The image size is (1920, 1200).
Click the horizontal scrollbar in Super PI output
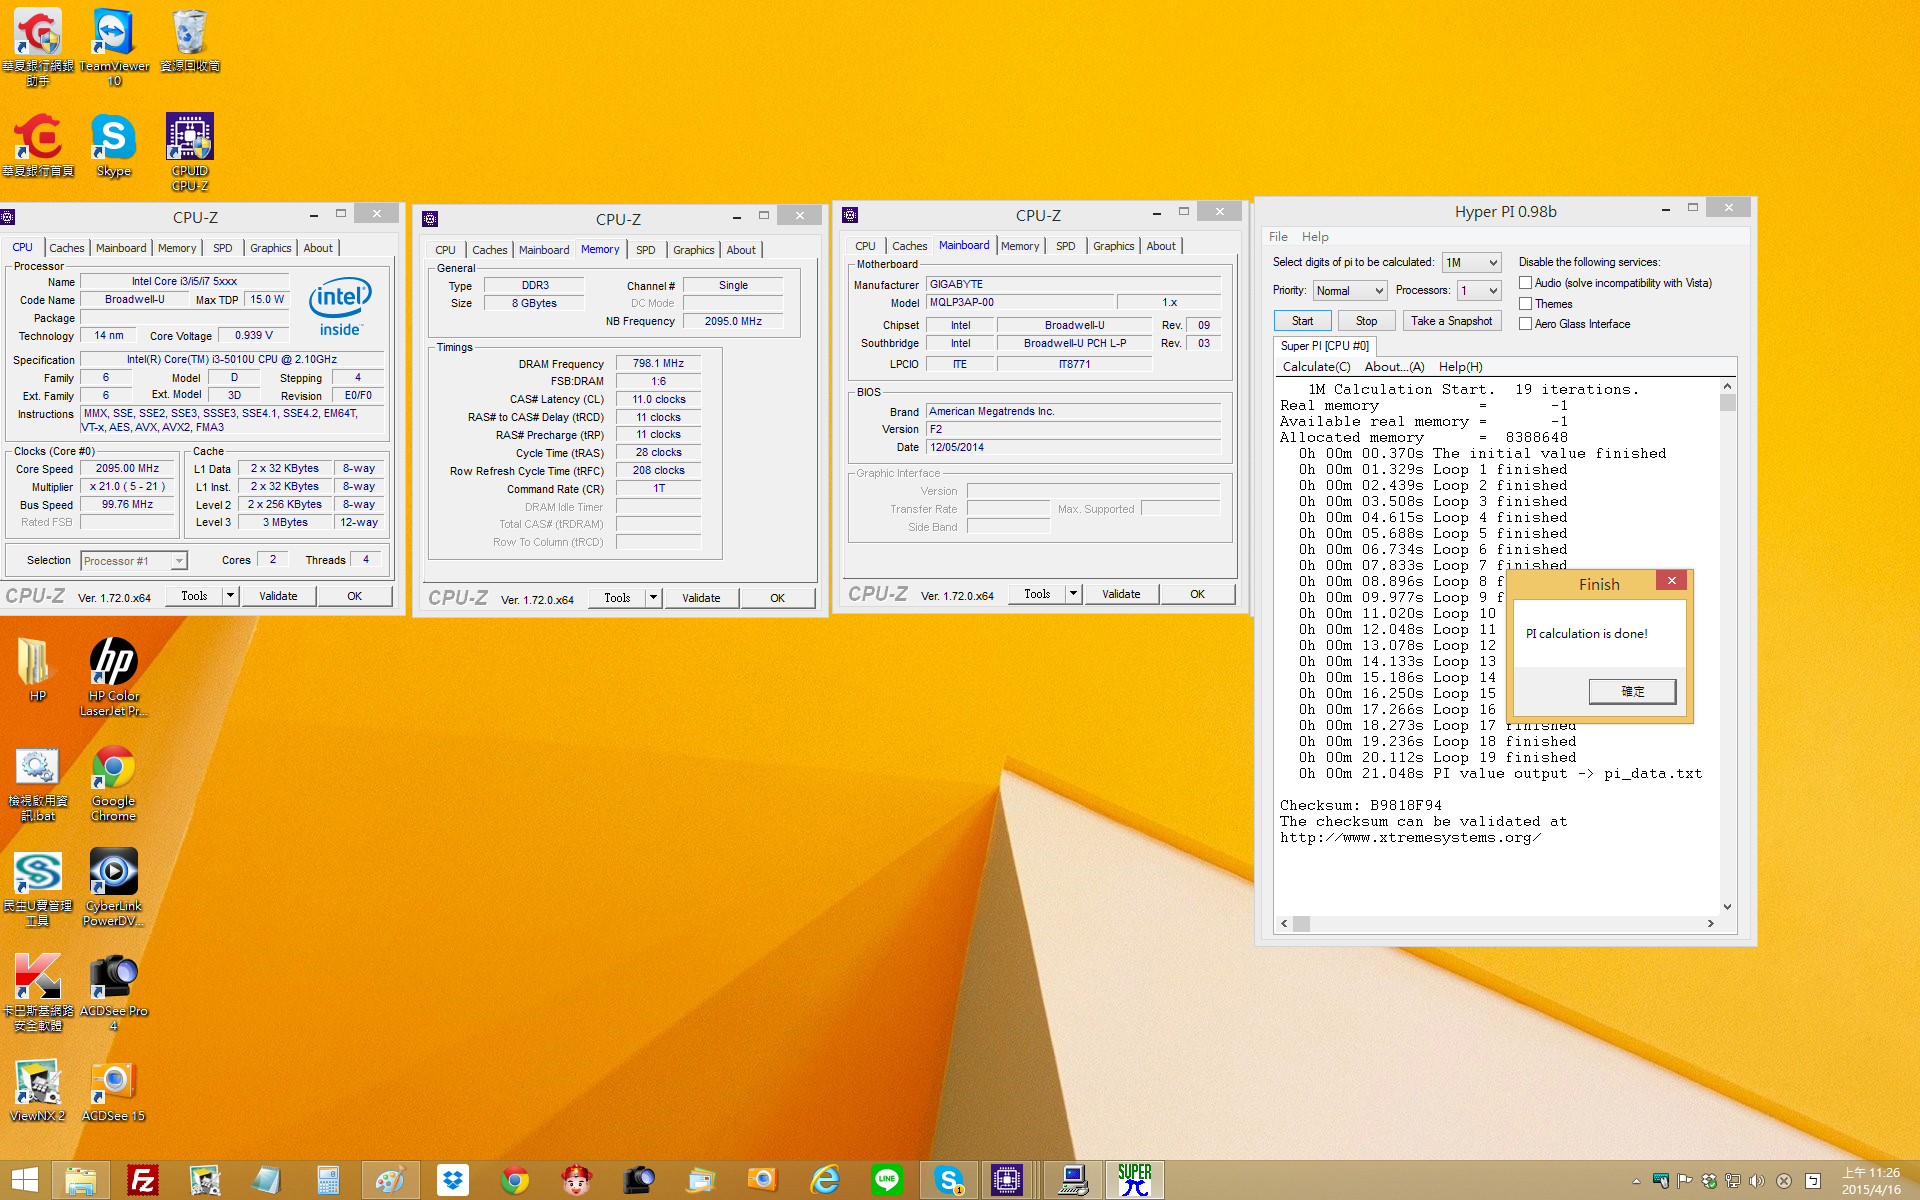1497,924
